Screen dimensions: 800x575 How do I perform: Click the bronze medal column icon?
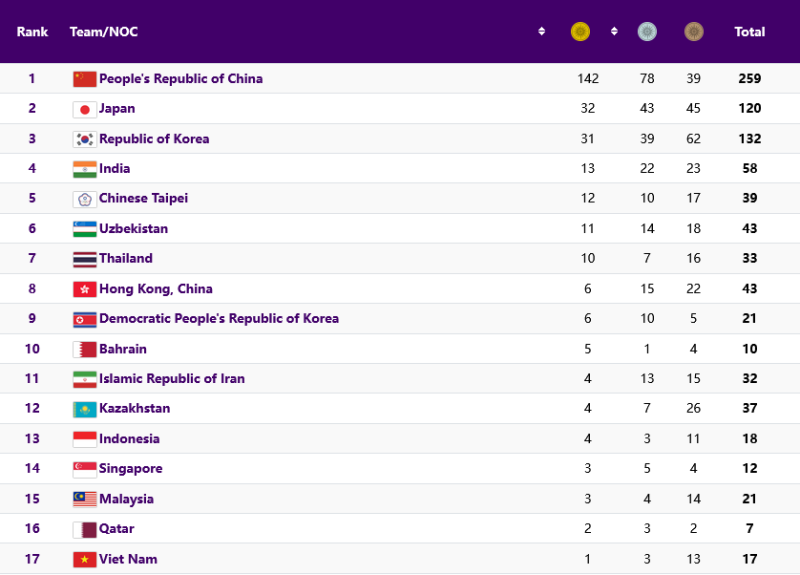pos(693,32)
